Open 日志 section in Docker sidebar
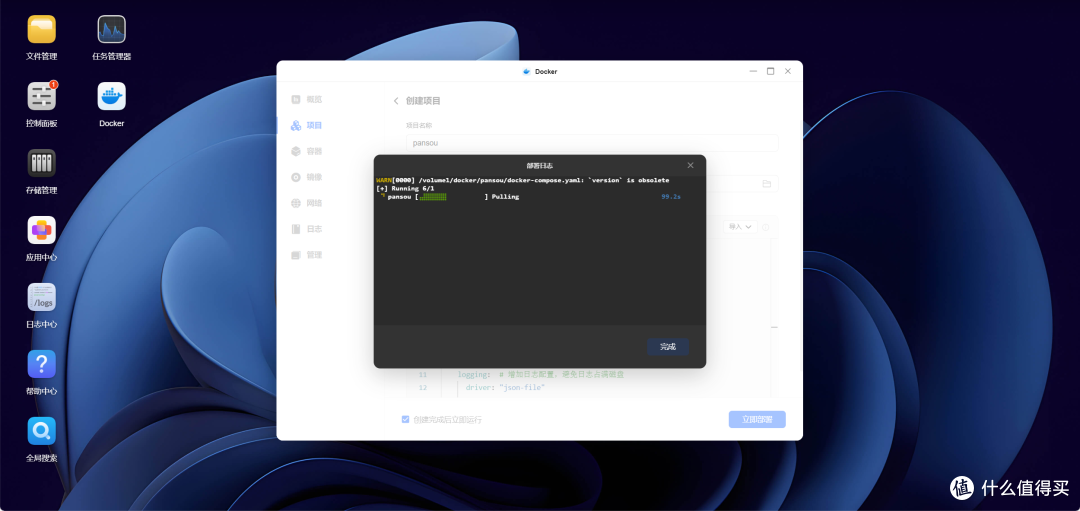Image resolution: width=1080 pixels, height=511 pixels. pos(307,229)
